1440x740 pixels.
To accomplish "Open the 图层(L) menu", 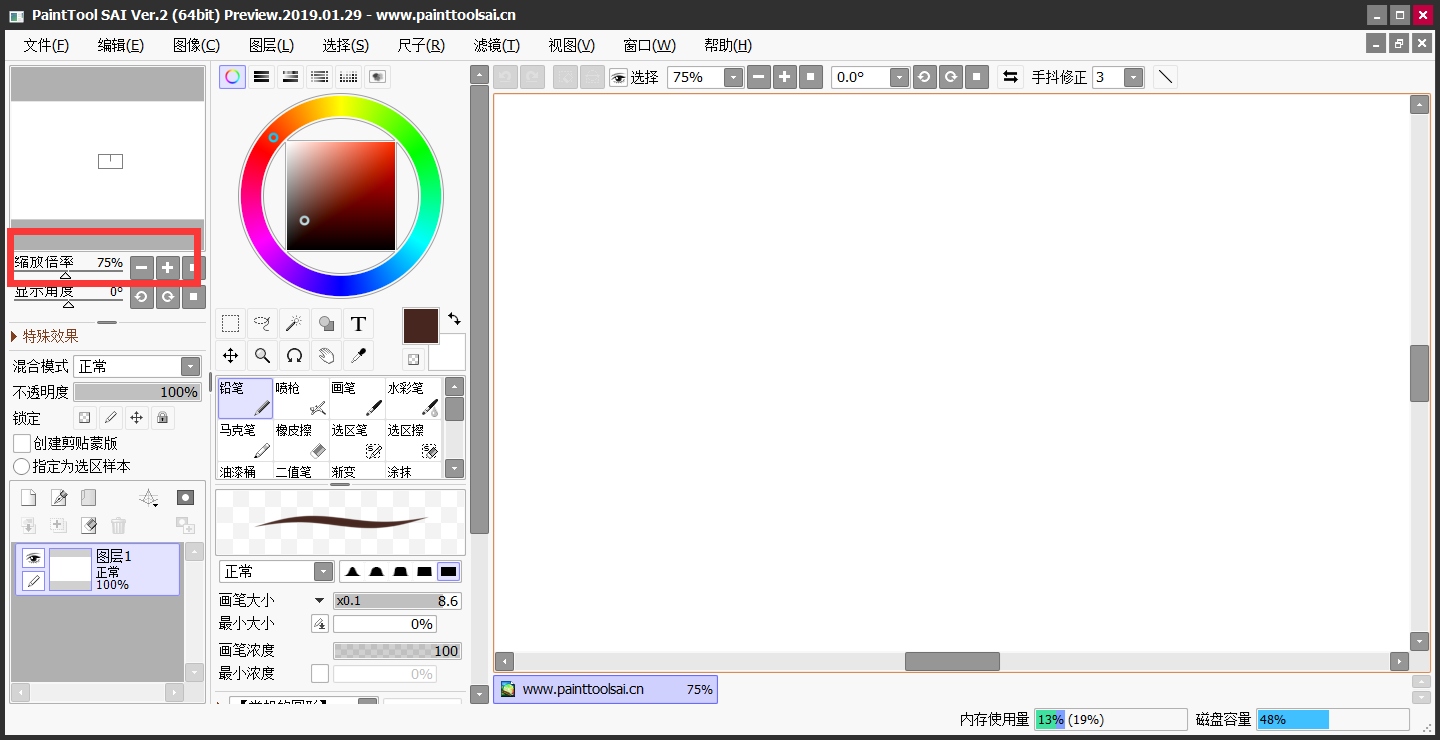I will (271, 45).
